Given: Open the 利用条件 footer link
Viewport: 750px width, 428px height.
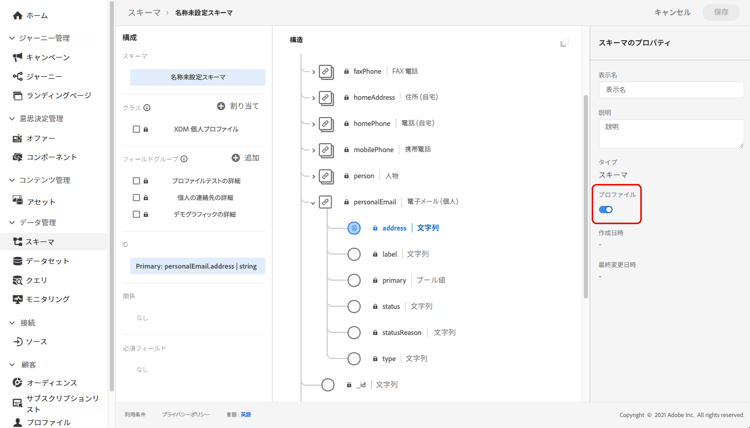Looking at the screenshot, I should [x=135, y=415].
